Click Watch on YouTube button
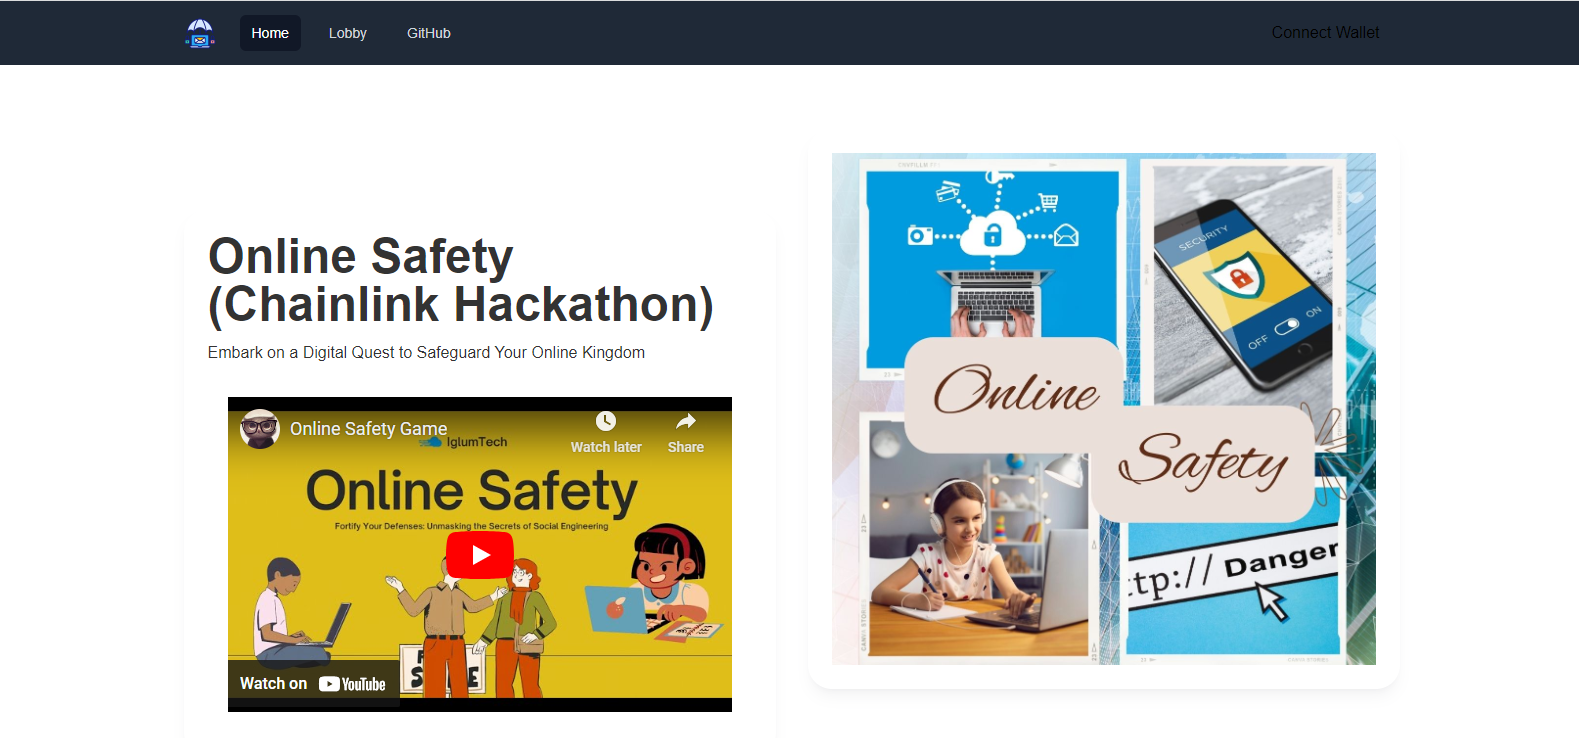Screen dimensions: 1579x738 pos(313,684)
